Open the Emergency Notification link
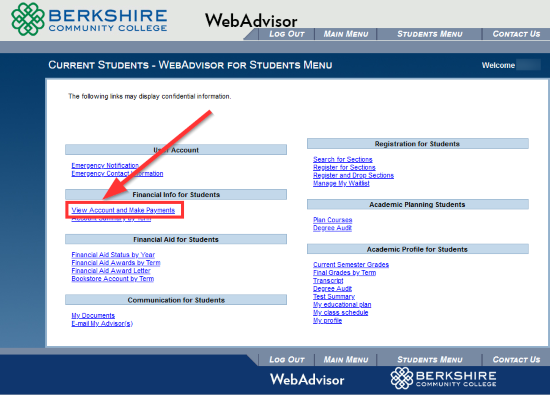This screenshot has height=395, width=550. point(105,165)
